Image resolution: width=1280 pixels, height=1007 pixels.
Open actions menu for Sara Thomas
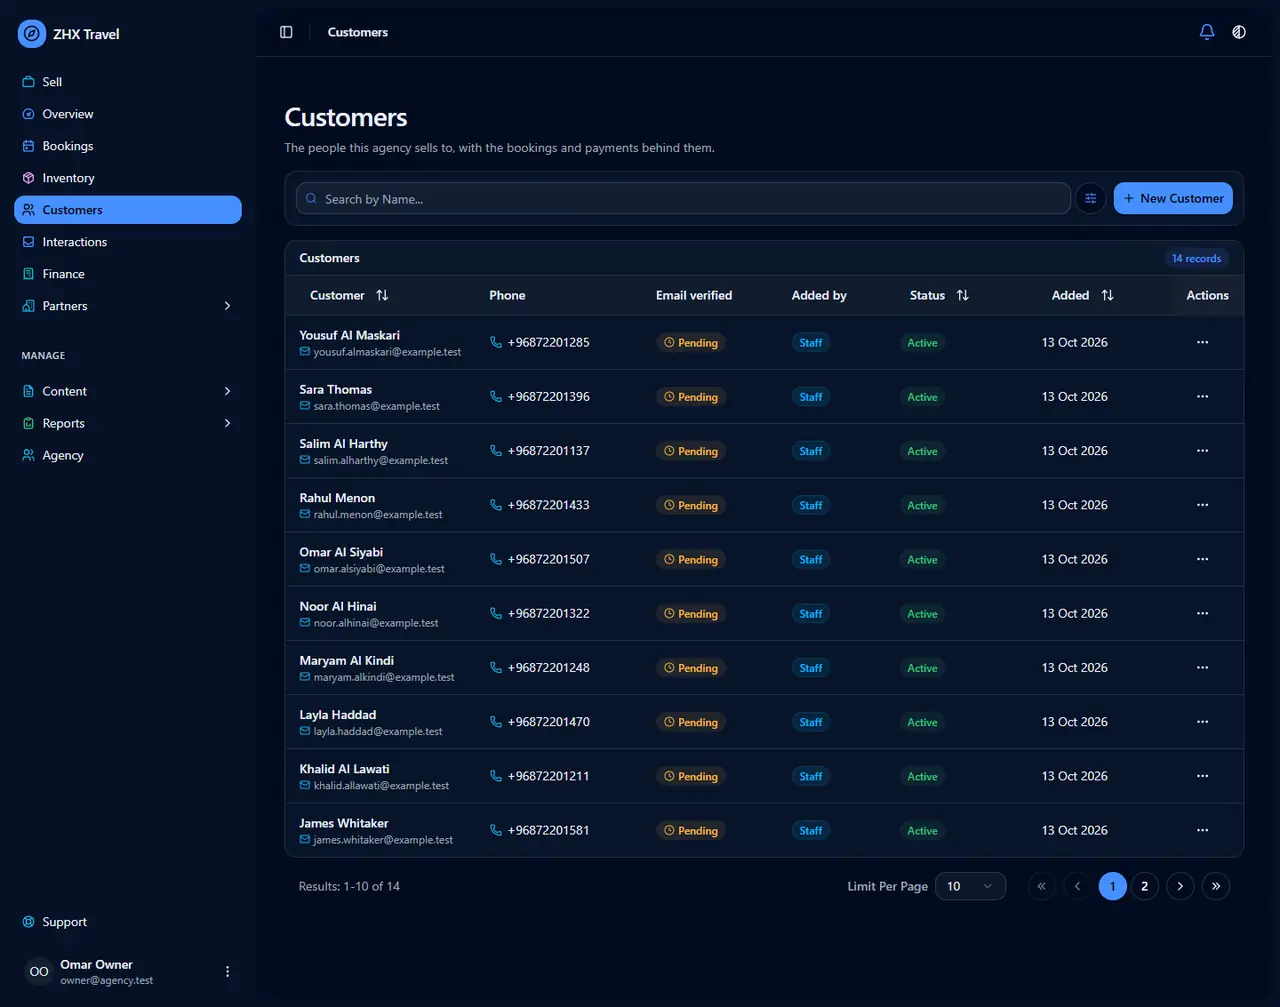[1202, 396]
